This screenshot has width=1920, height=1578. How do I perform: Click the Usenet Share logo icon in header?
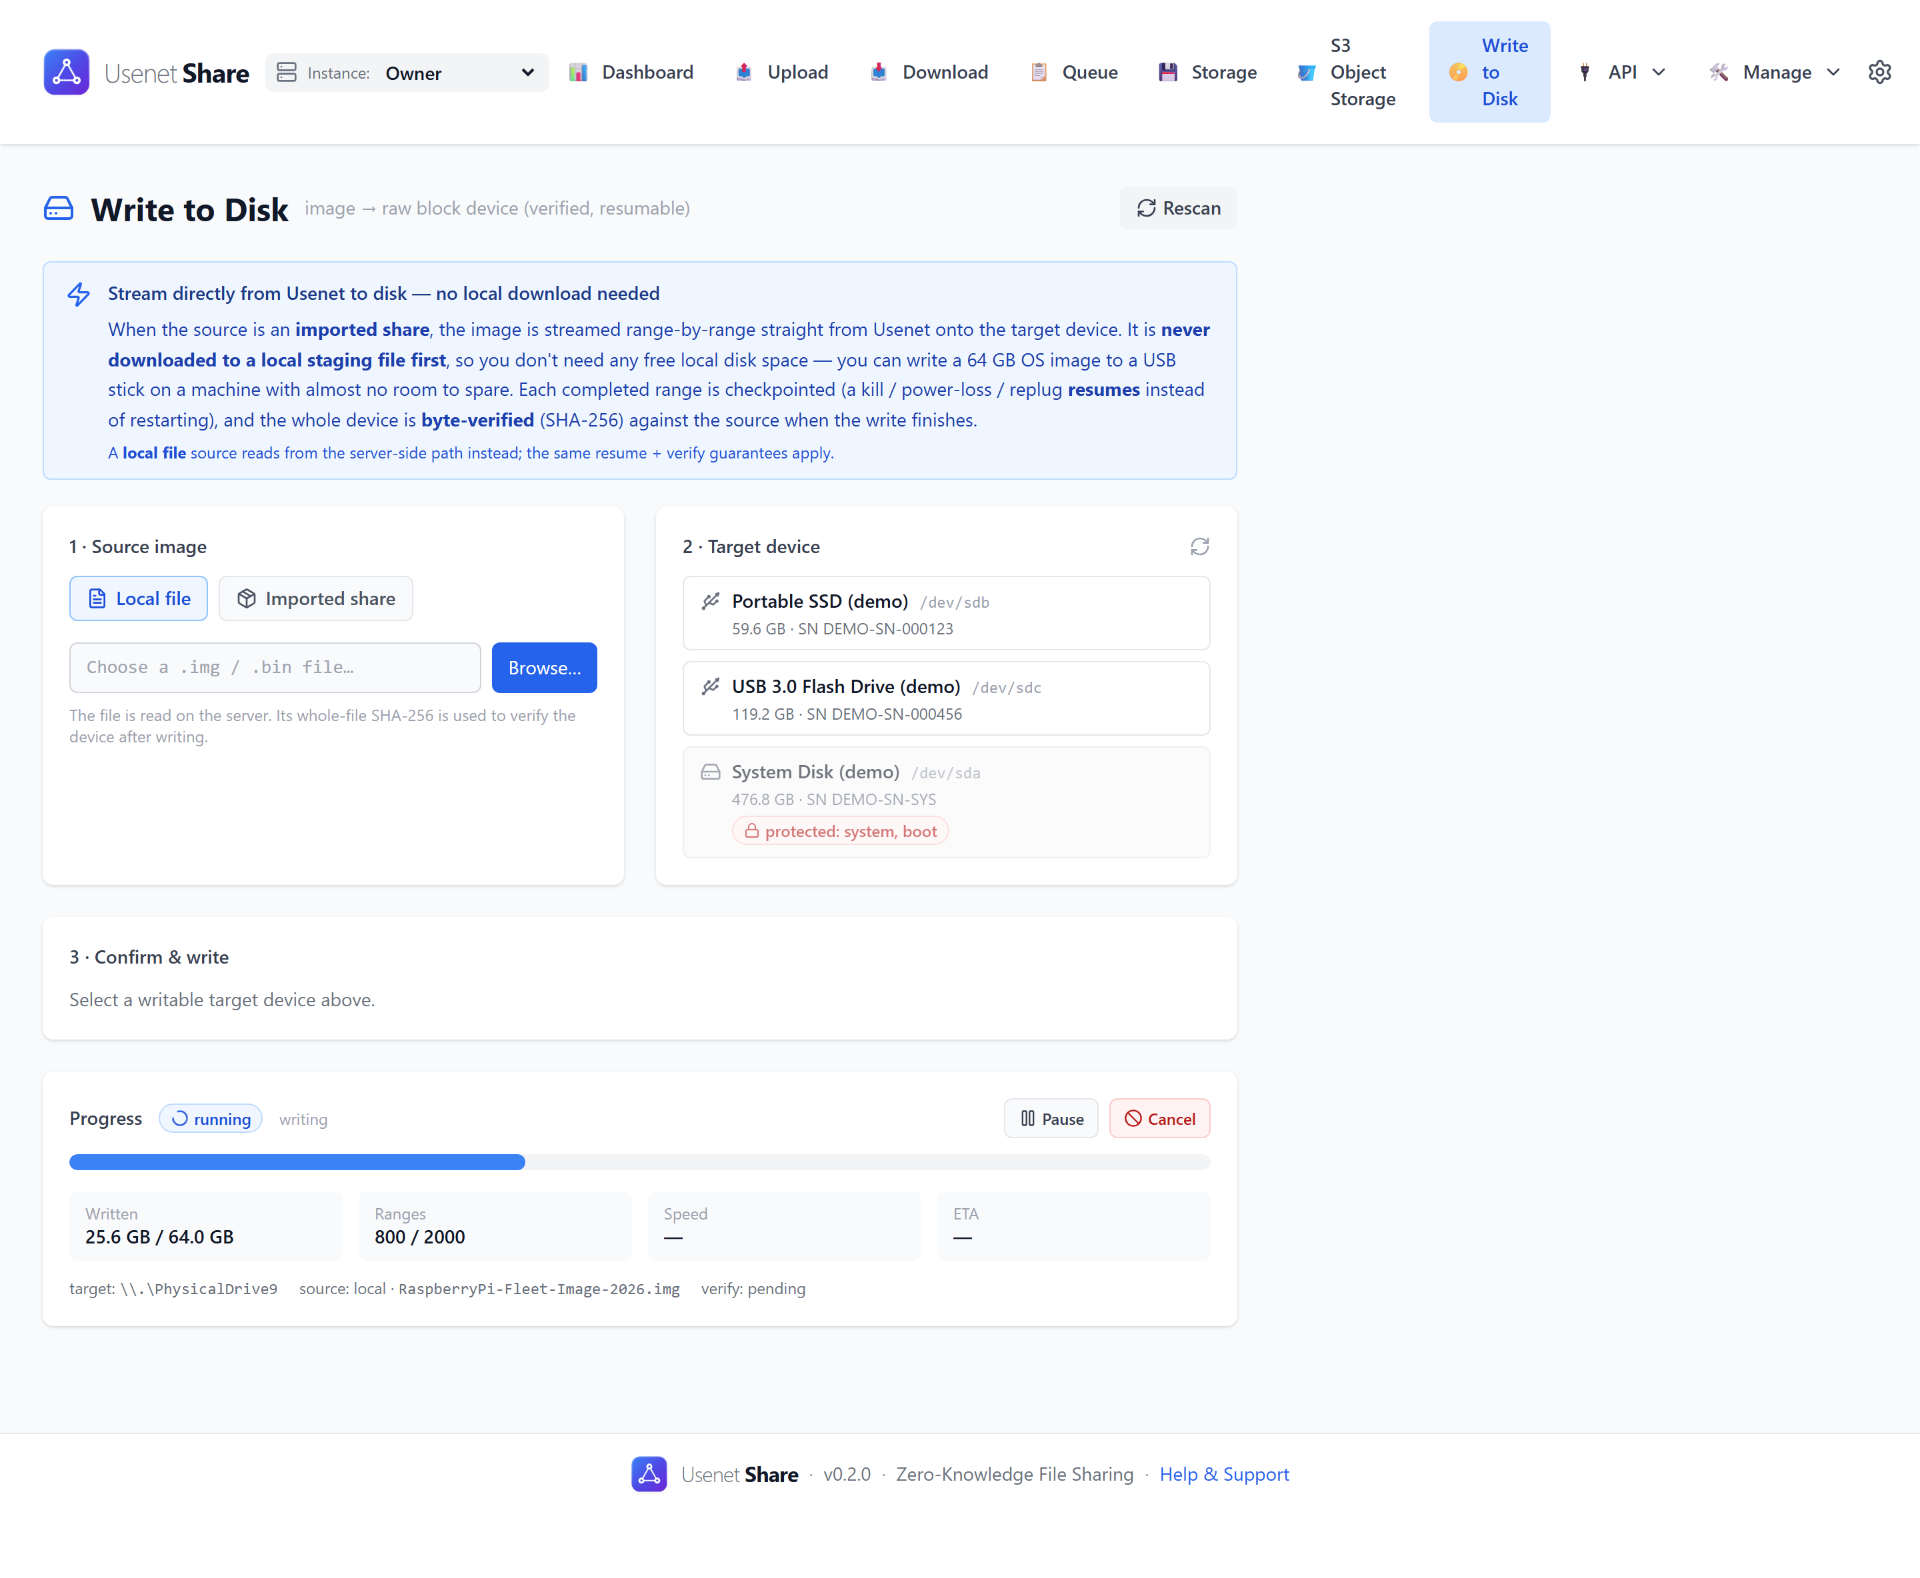(x=67, y=72)
